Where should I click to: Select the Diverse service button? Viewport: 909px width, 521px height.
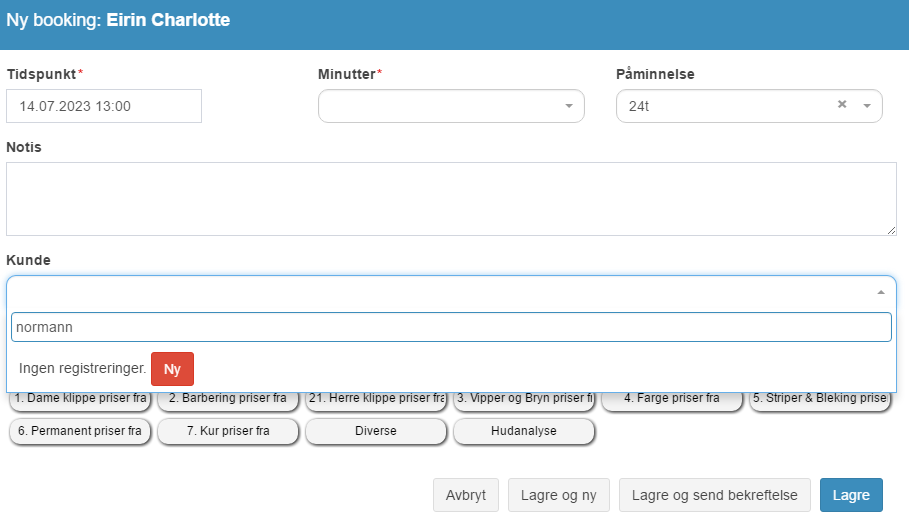[376, 431]
